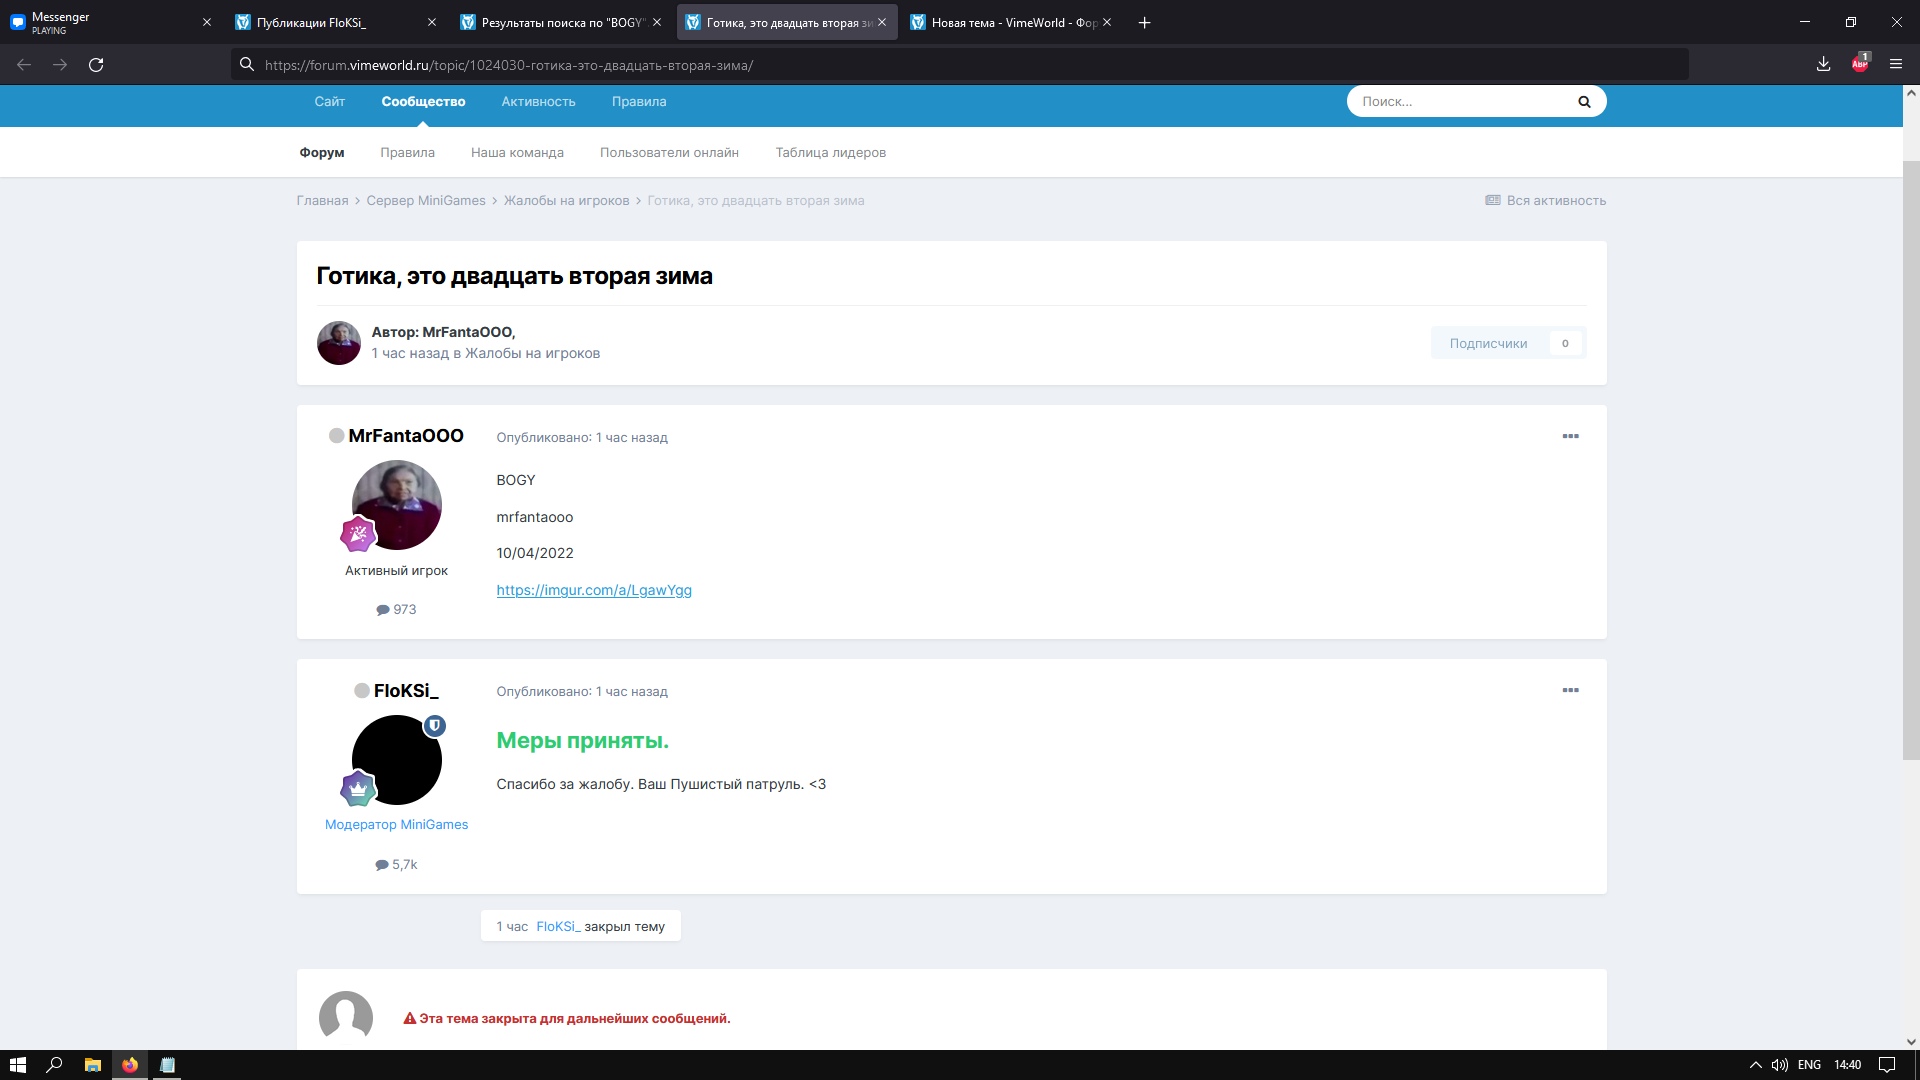Click the moderator shield badge on FloKSi_'s avatar

tap(434, 726)
